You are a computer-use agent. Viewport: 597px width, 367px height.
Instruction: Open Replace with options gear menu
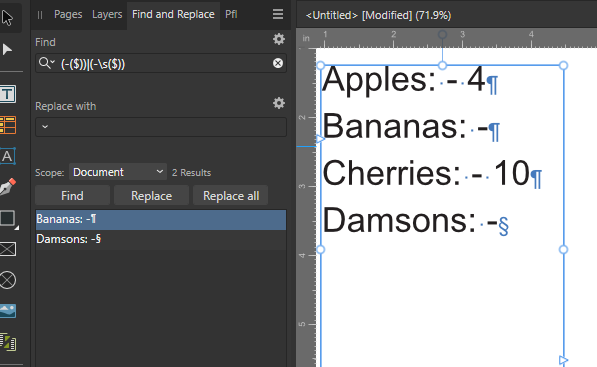coord(279,103)
